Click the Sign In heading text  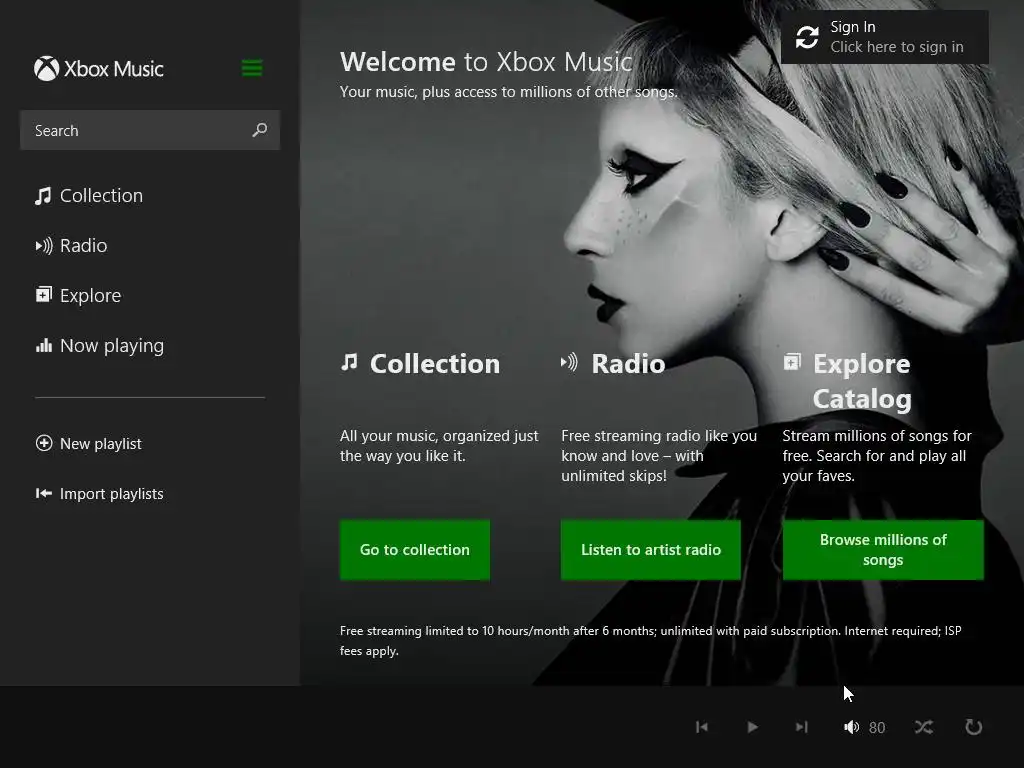pos(852,27)
